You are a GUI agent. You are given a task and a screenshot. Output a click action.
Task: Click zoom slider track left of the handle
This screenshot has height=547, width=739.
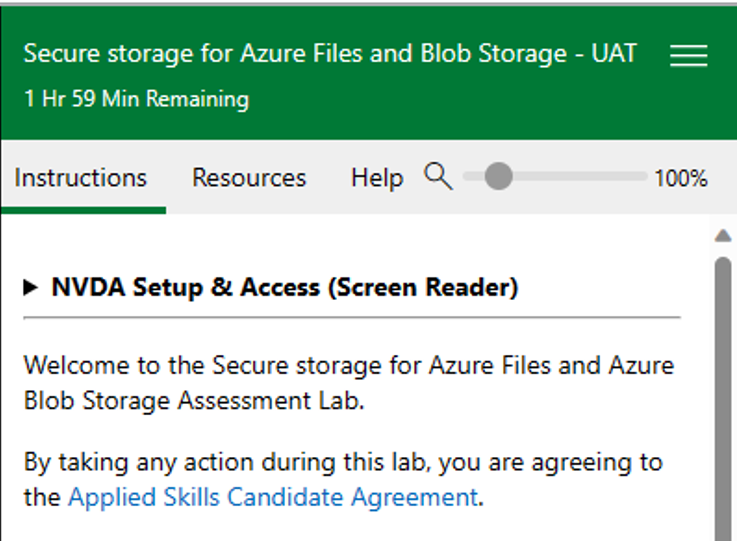point(472,177)
